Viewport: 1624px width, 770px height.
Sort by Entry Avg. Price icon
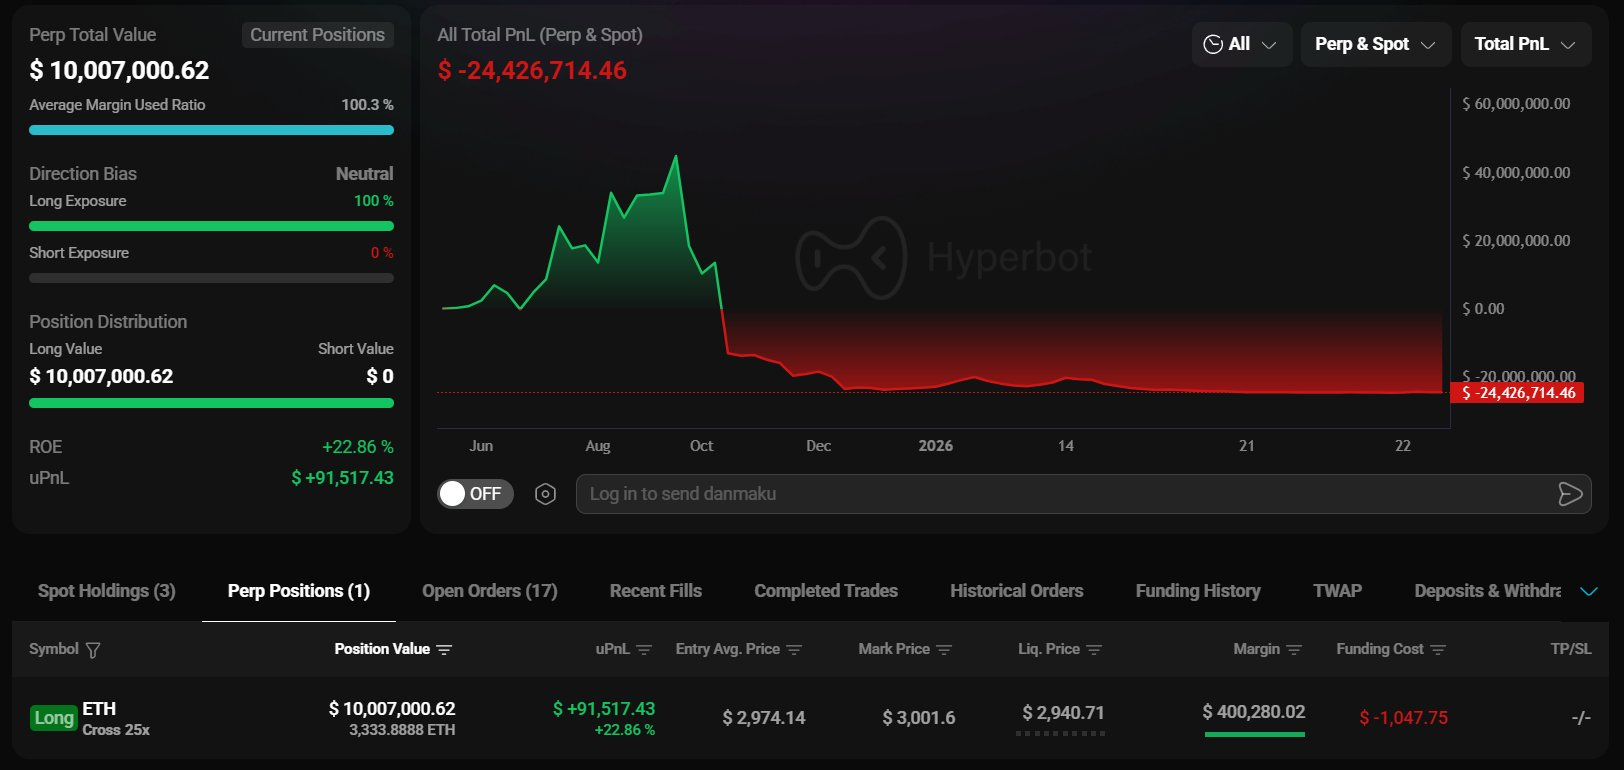[794, 650]
